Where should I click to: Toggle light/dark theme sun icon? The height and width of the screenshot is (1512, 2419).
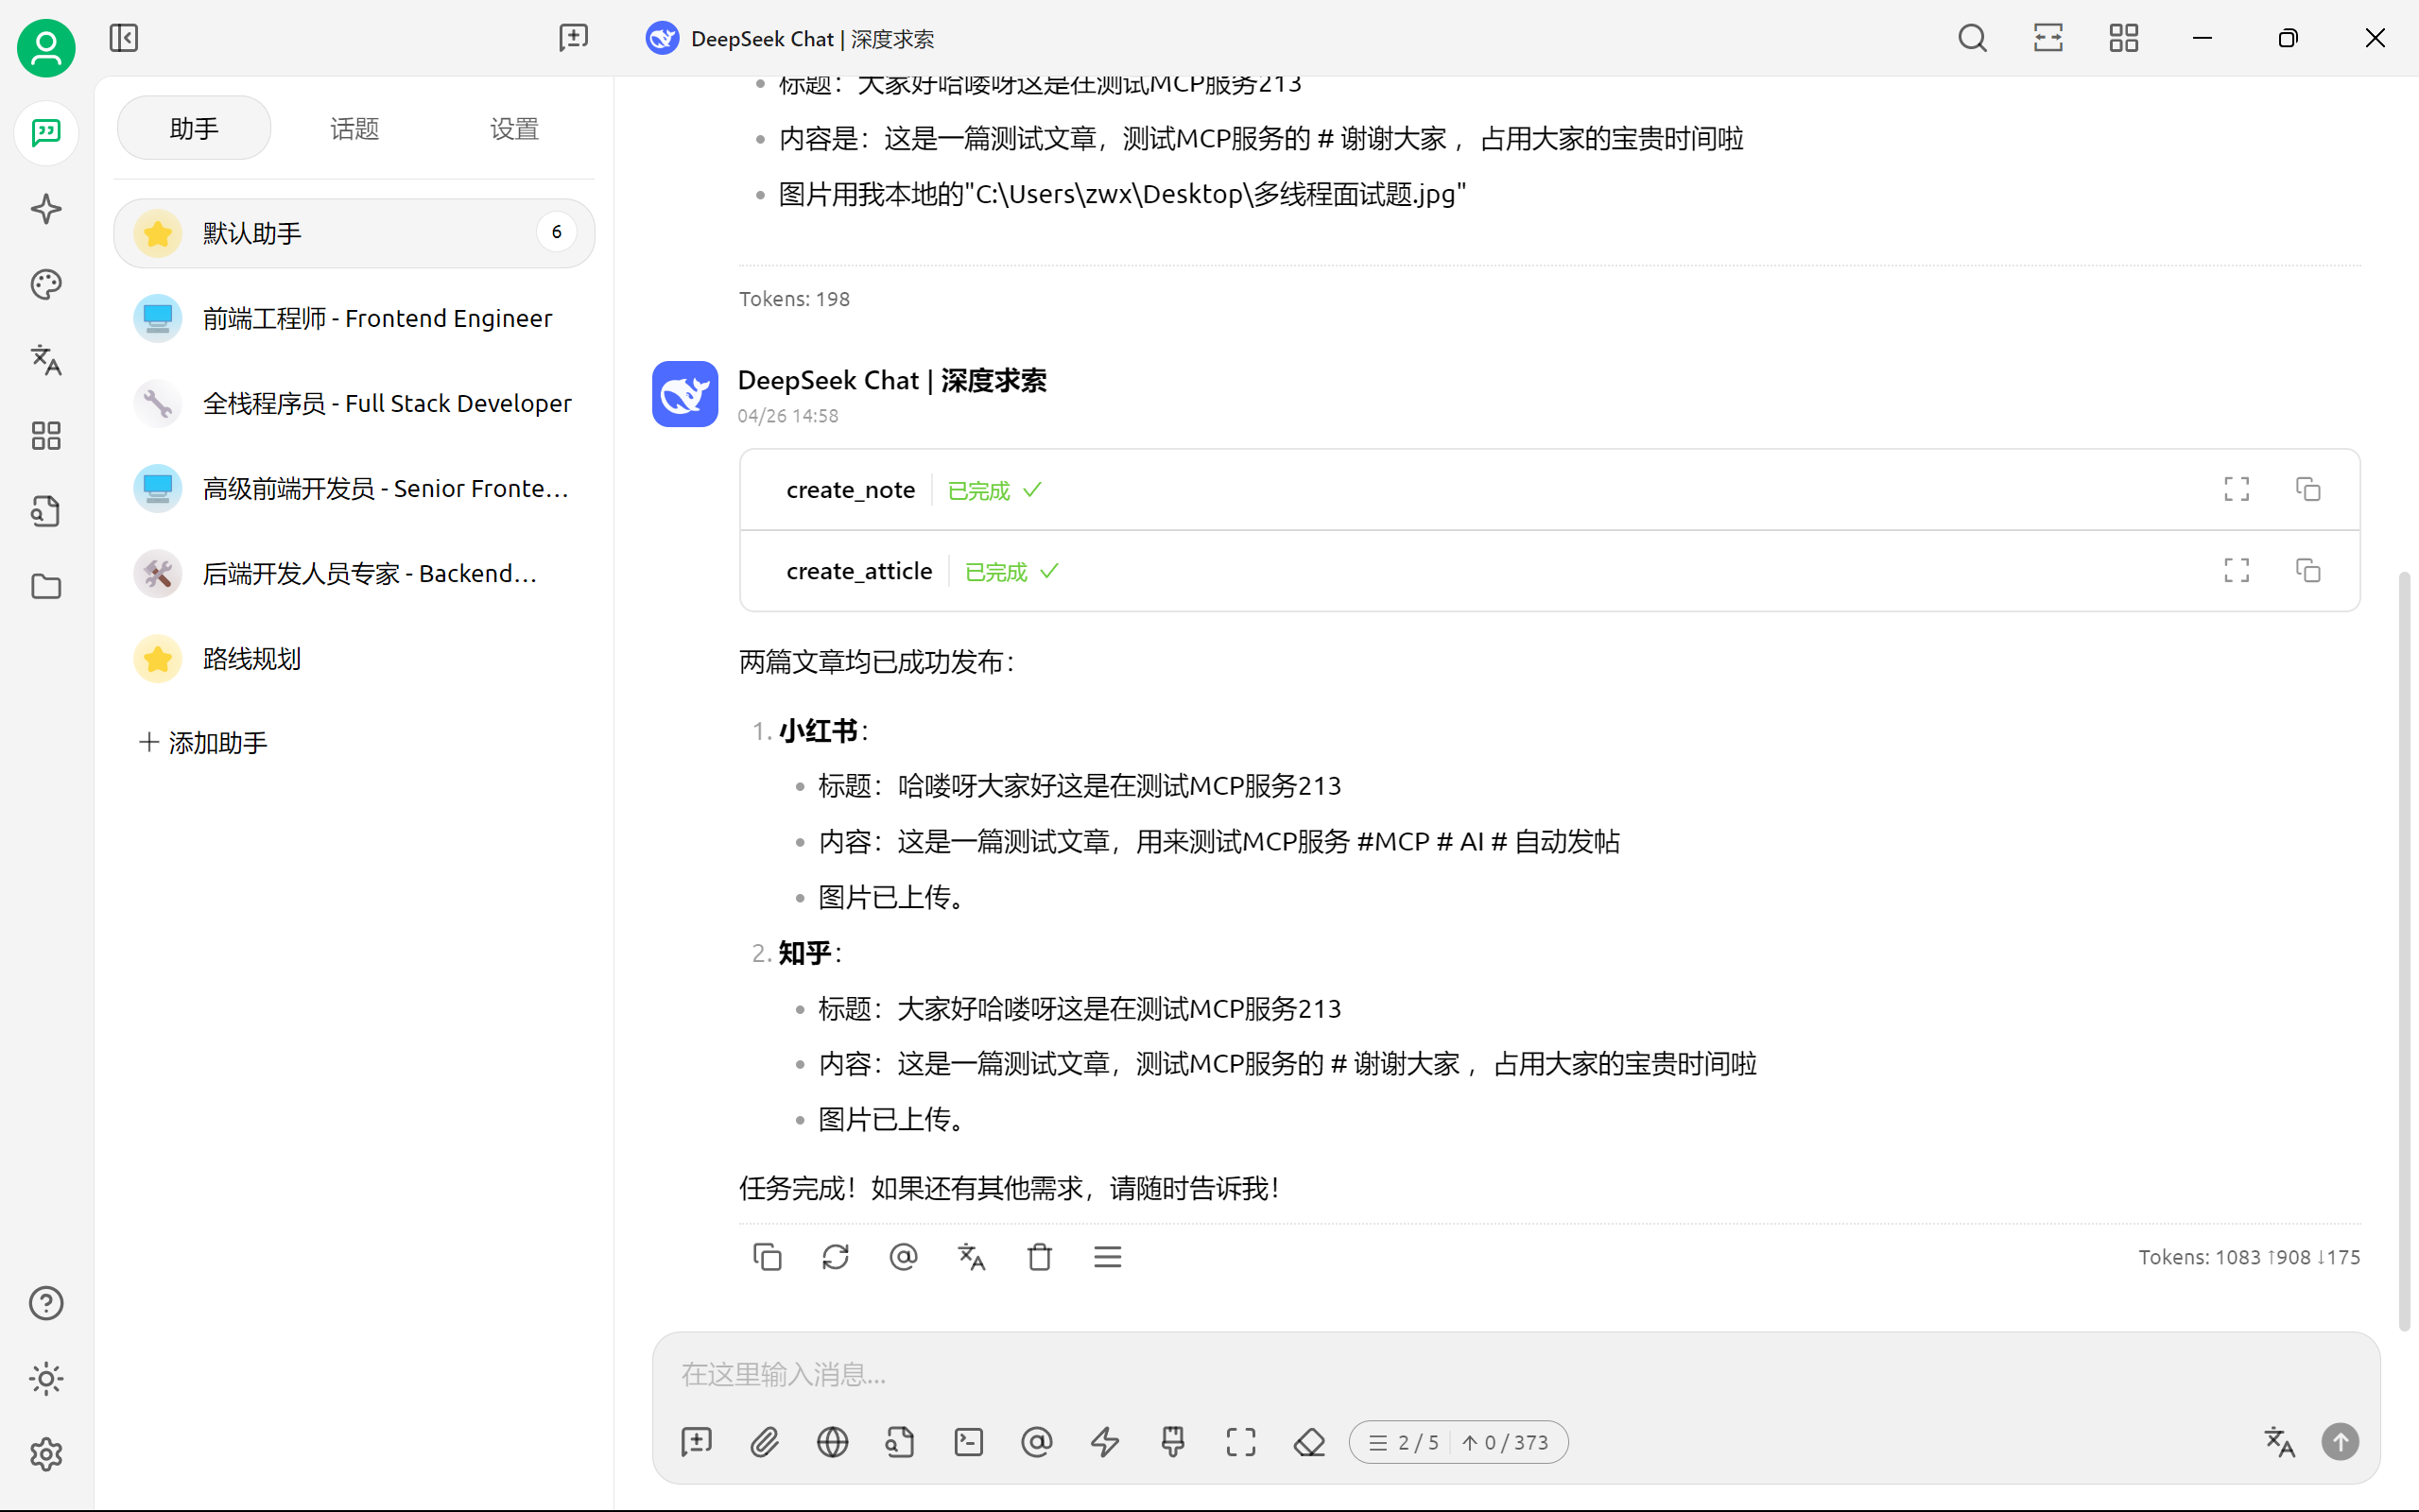pyautogui.click(x=46, y=1379)
